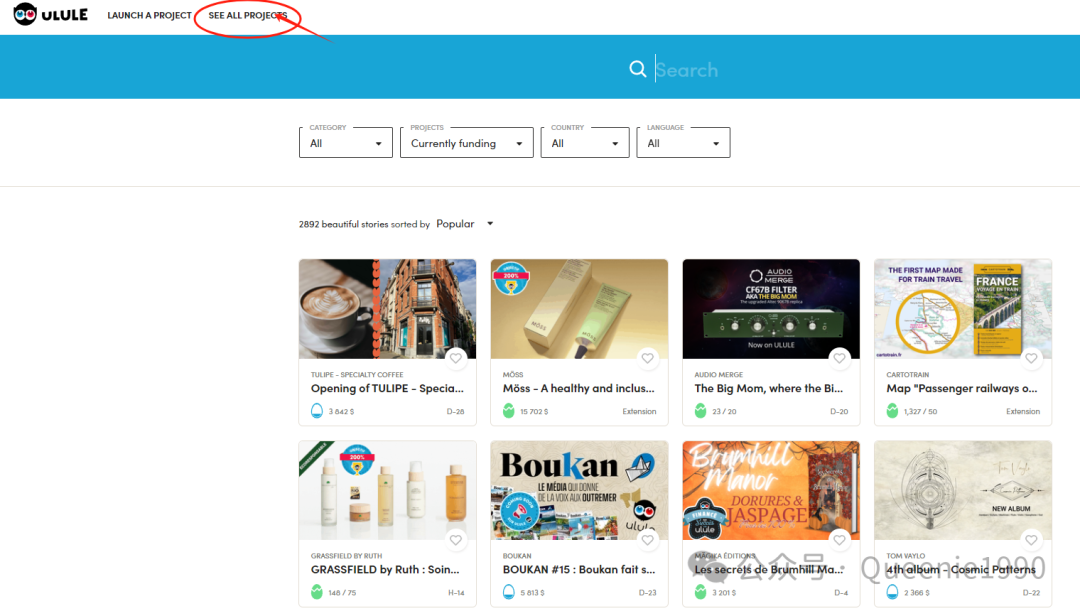This screenshot has height=611, width=1080.
Task: Click the egg icon beside 5 813 $
Action: point(509,592)
